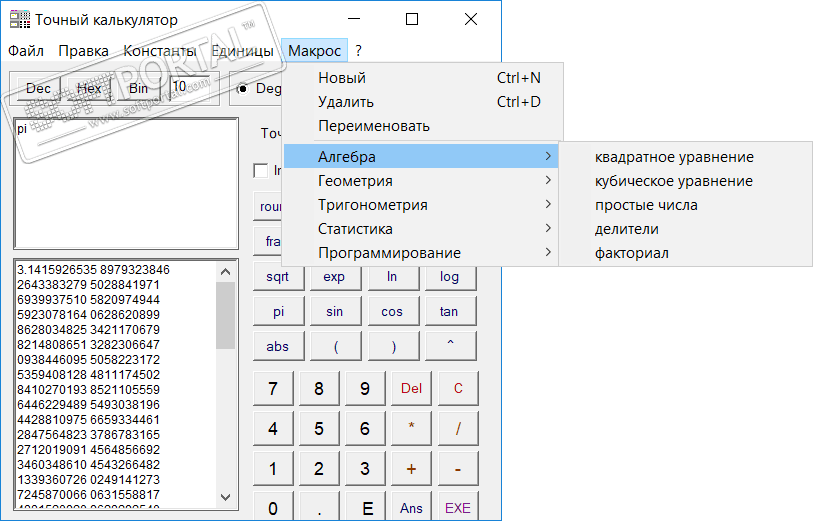Click the results scrollbar thumb
This screenshot has height=521, width=813.
(x=225, y=315)
